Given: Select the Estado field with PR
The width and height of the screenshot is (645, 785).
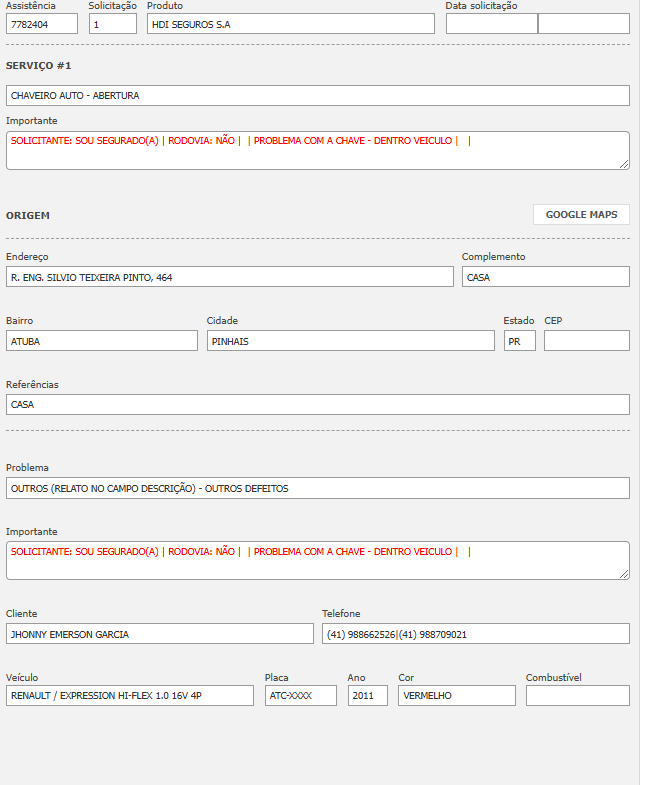Looking at the screenshot, I should tap(519, 341).
